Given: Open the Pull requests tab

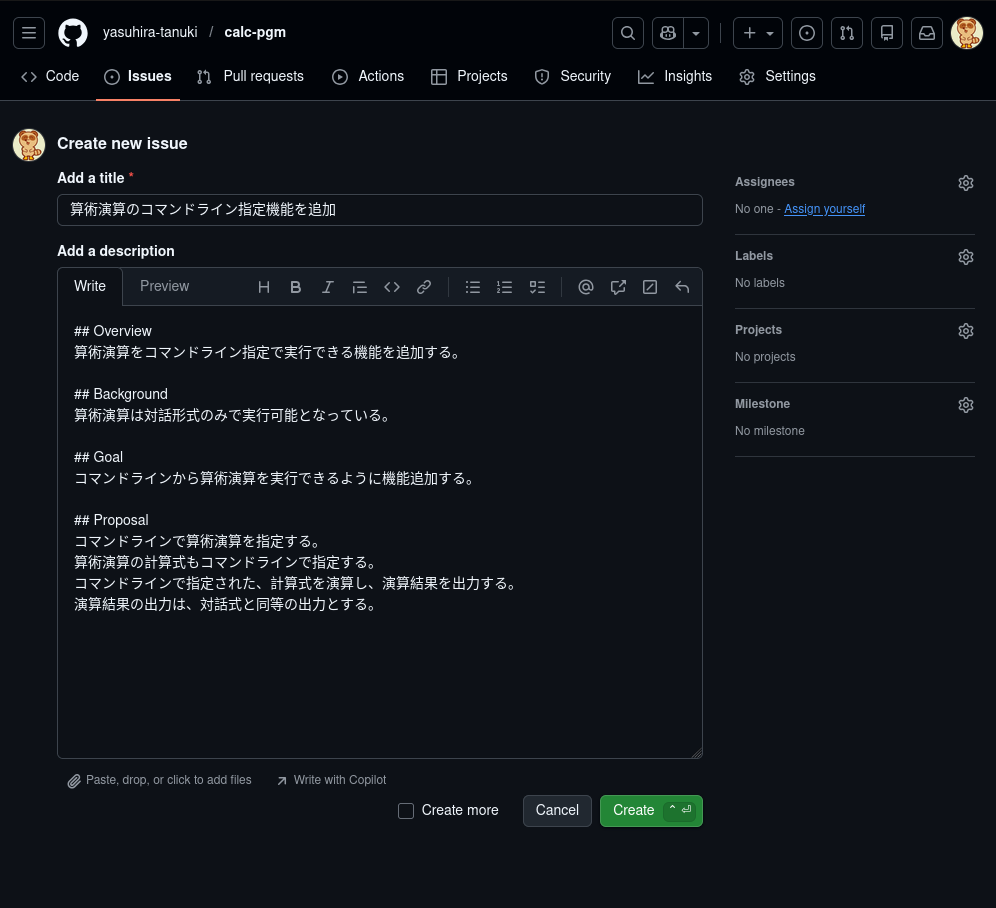Looking at the screenshot, I should point(250,76).
